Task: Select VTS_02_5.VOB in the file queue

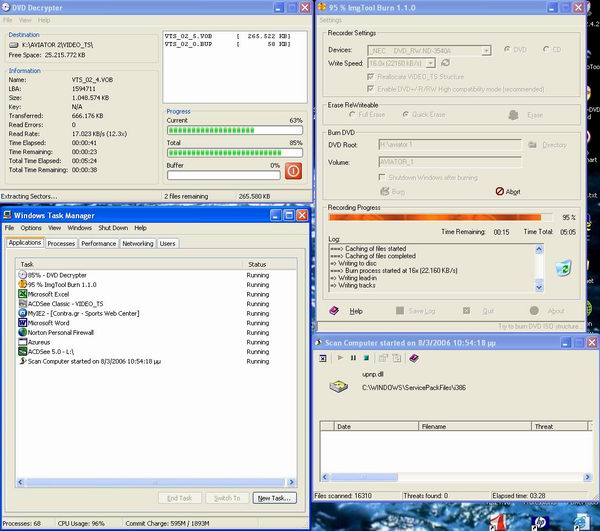Action: pos(228,36)
